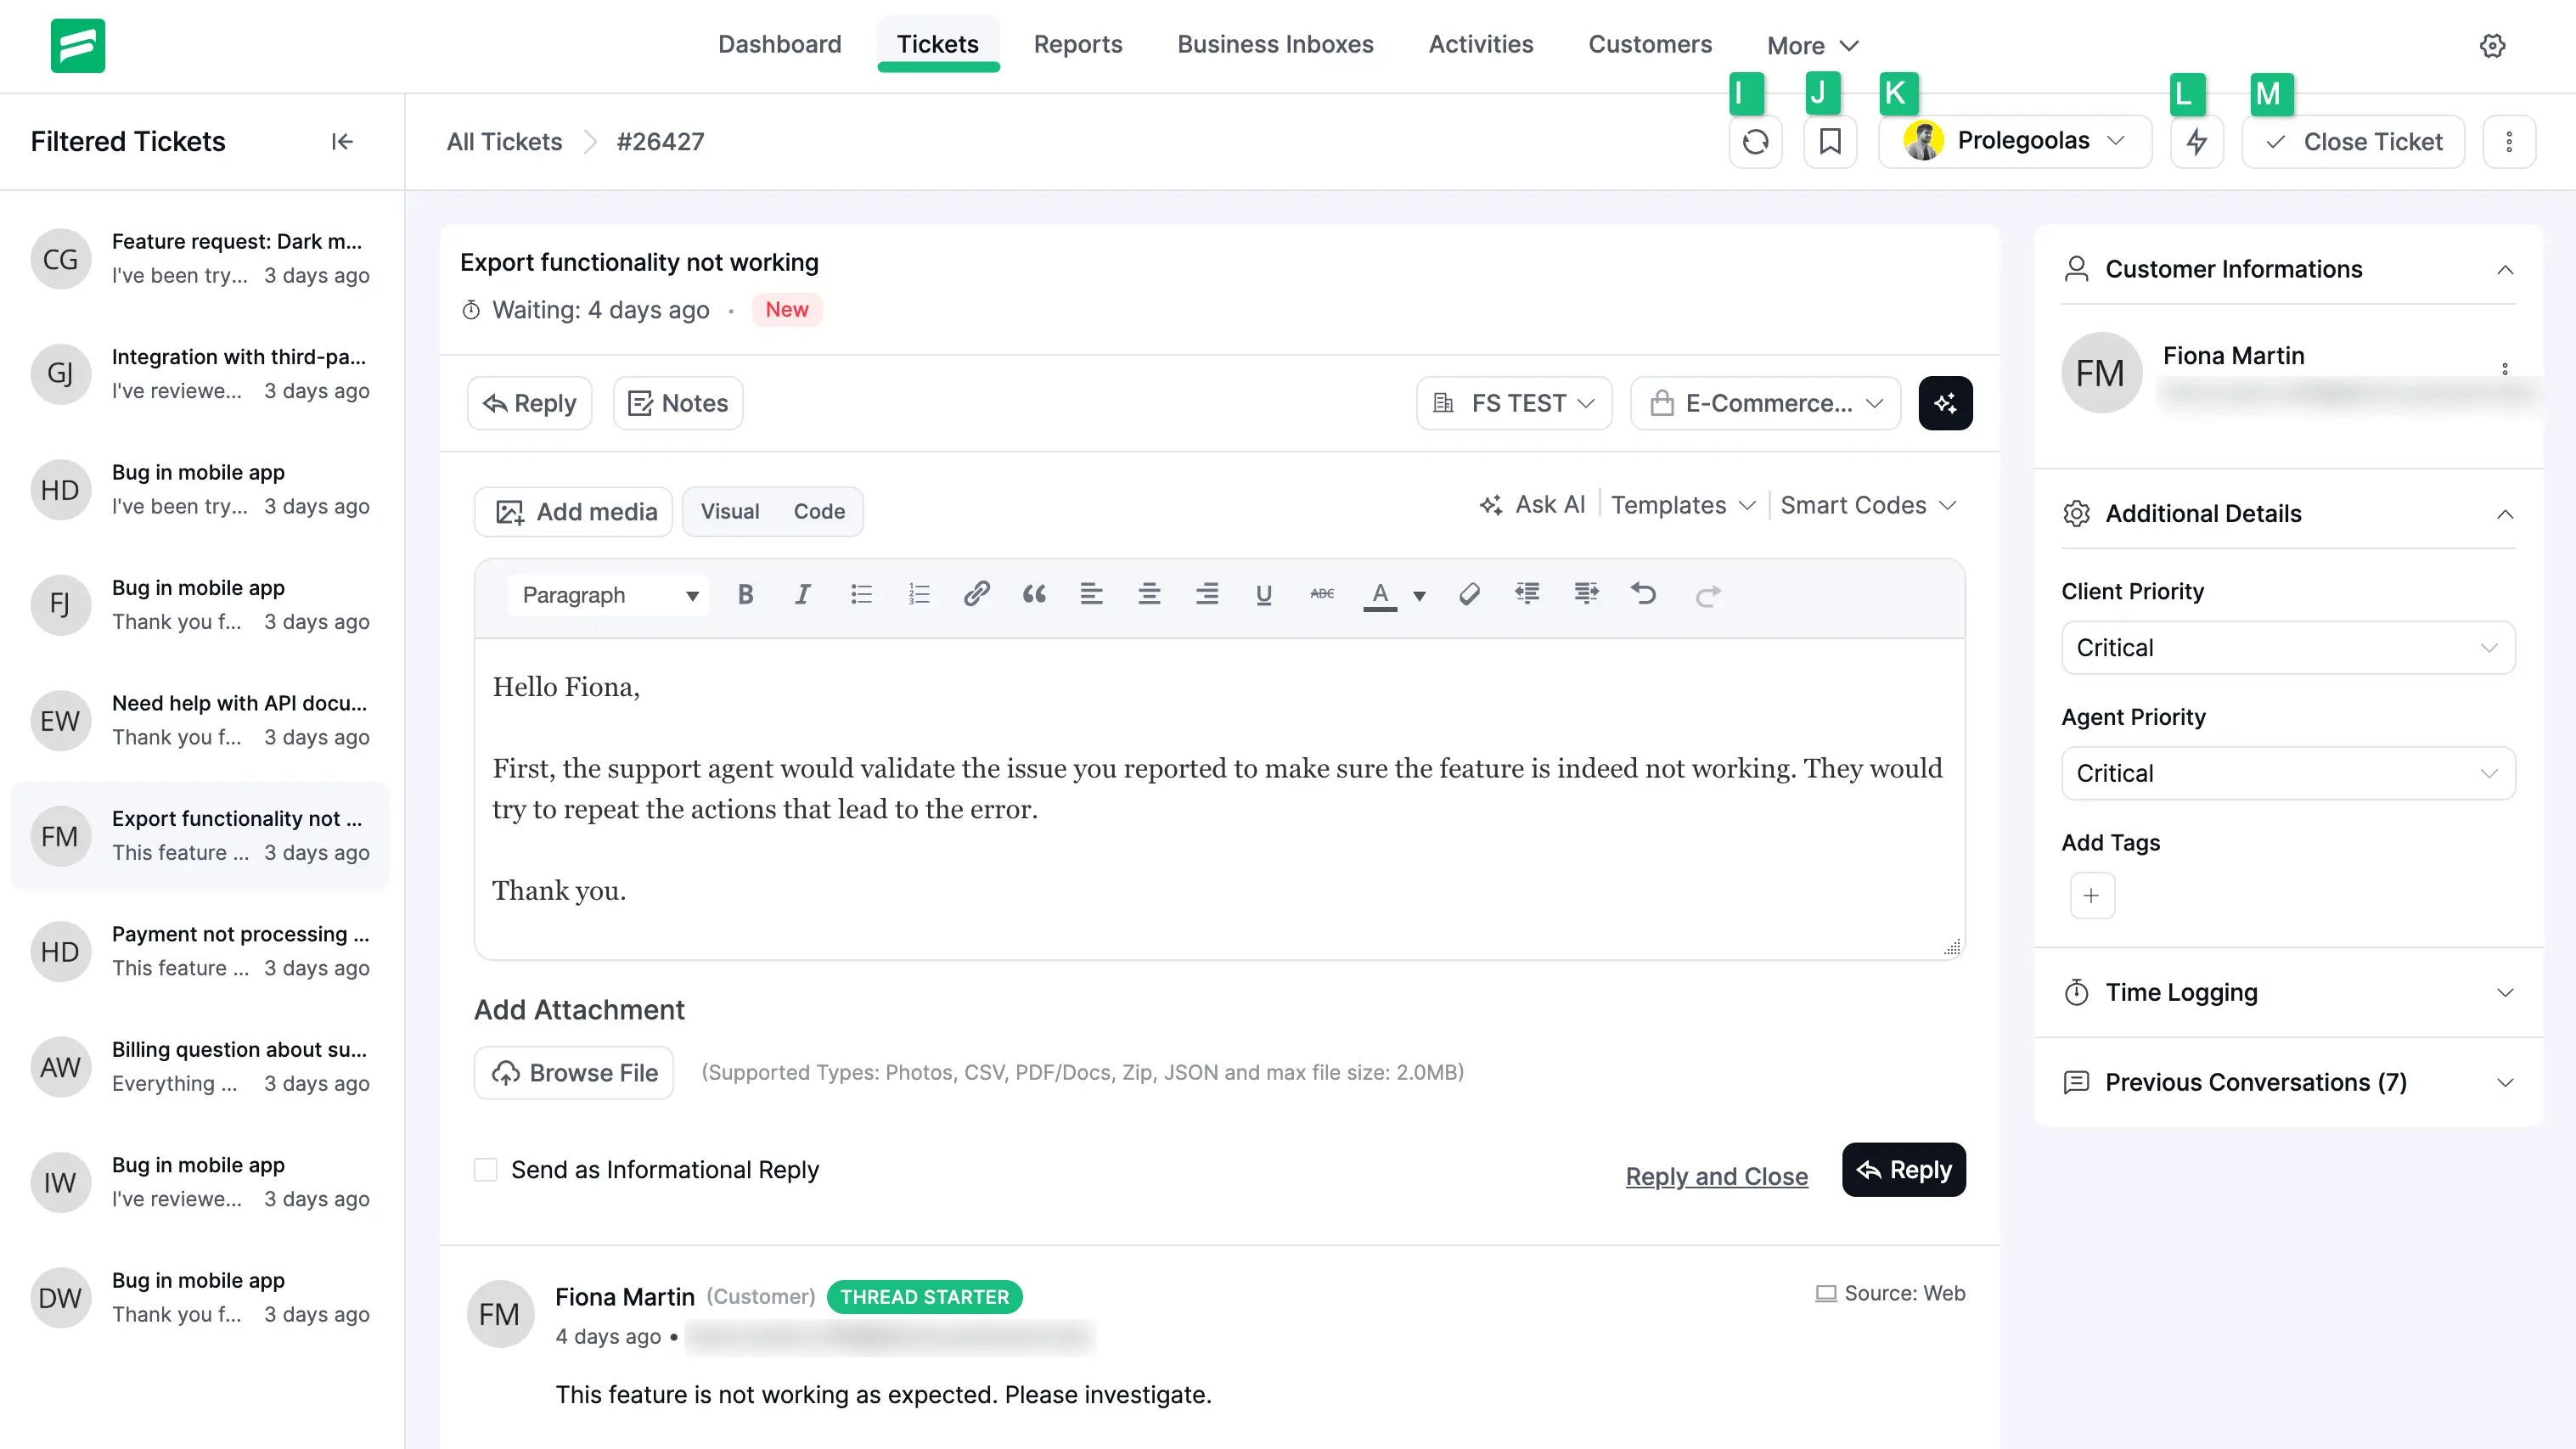Bookmark this ticket
This screenshot has height=1449, width=2576.
coord(1830,142)
